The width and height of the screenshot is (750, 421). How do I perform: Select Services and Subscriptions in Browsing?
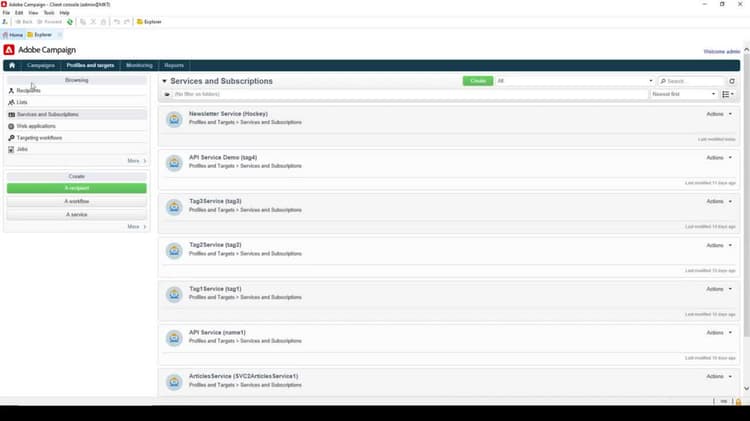[77, 114]
